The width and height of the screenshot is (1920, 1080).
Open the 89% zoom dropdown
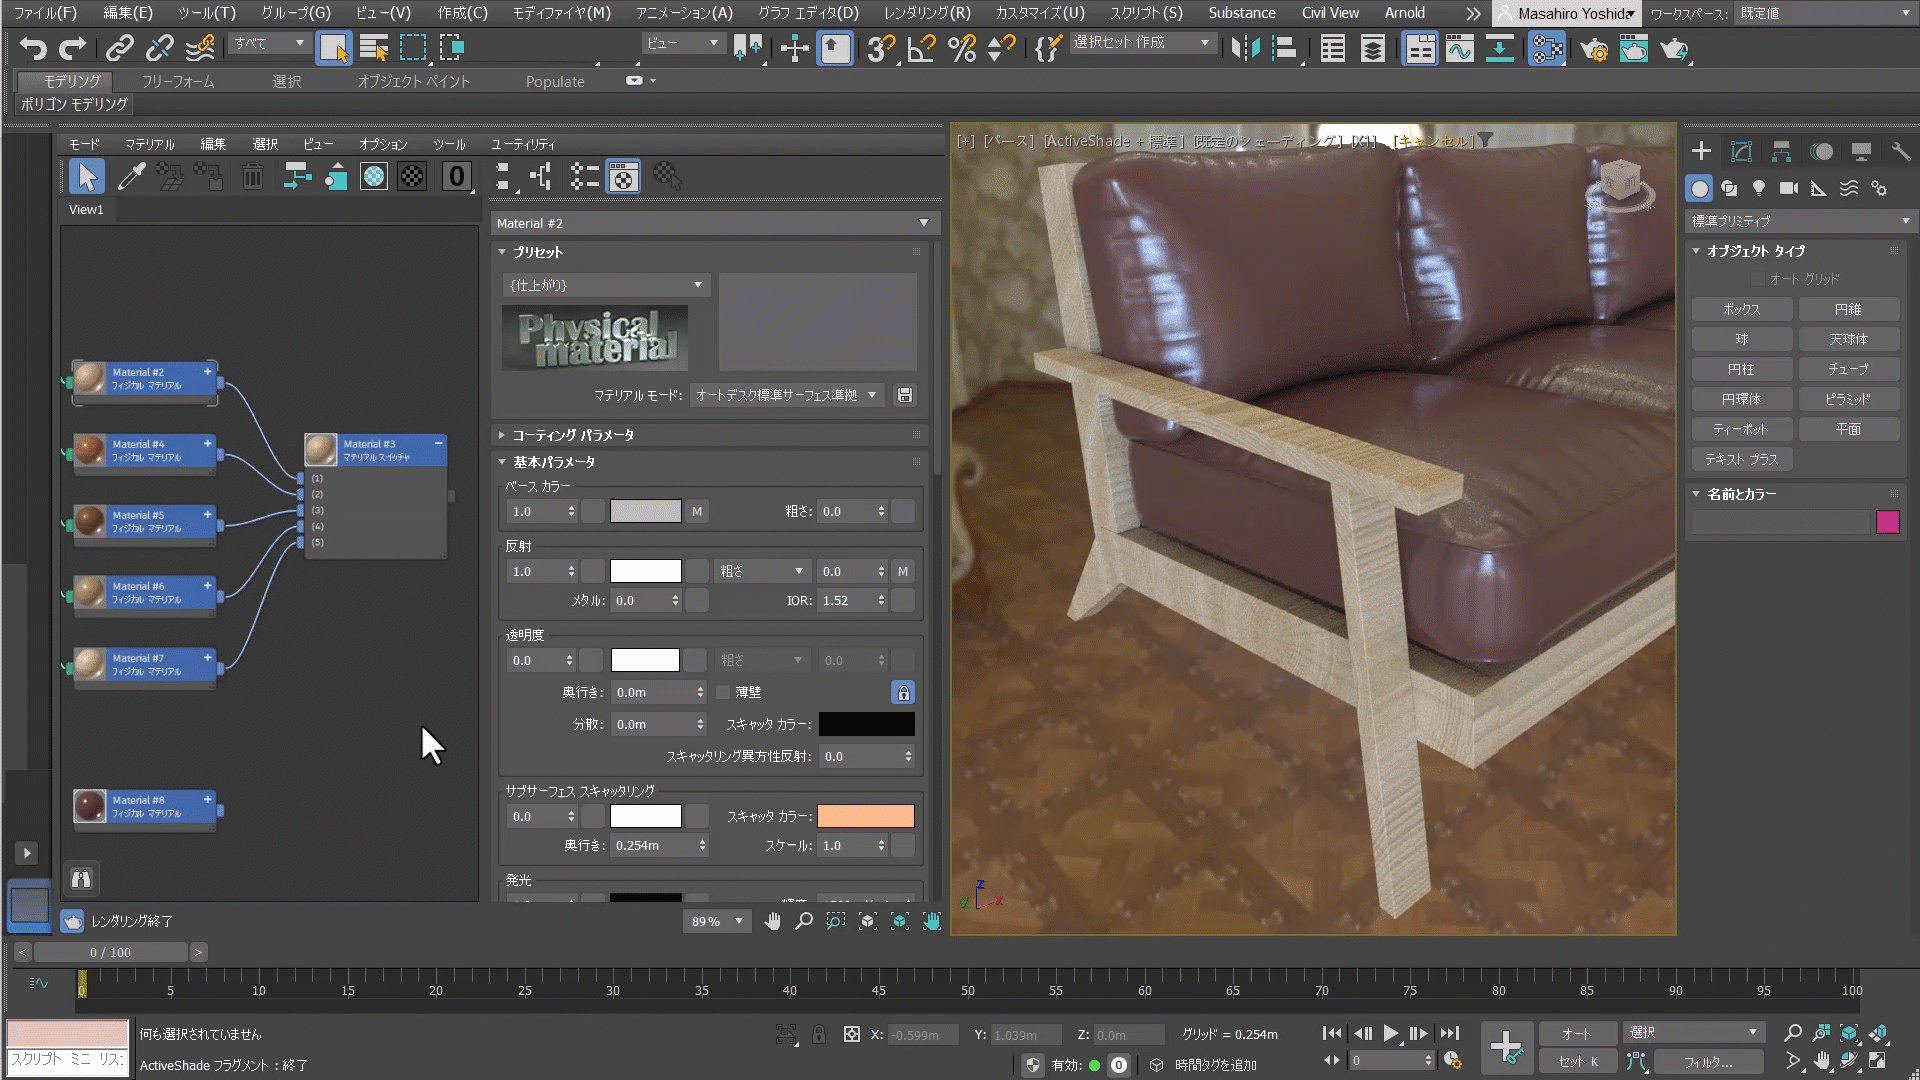click(x=717, y=921)
